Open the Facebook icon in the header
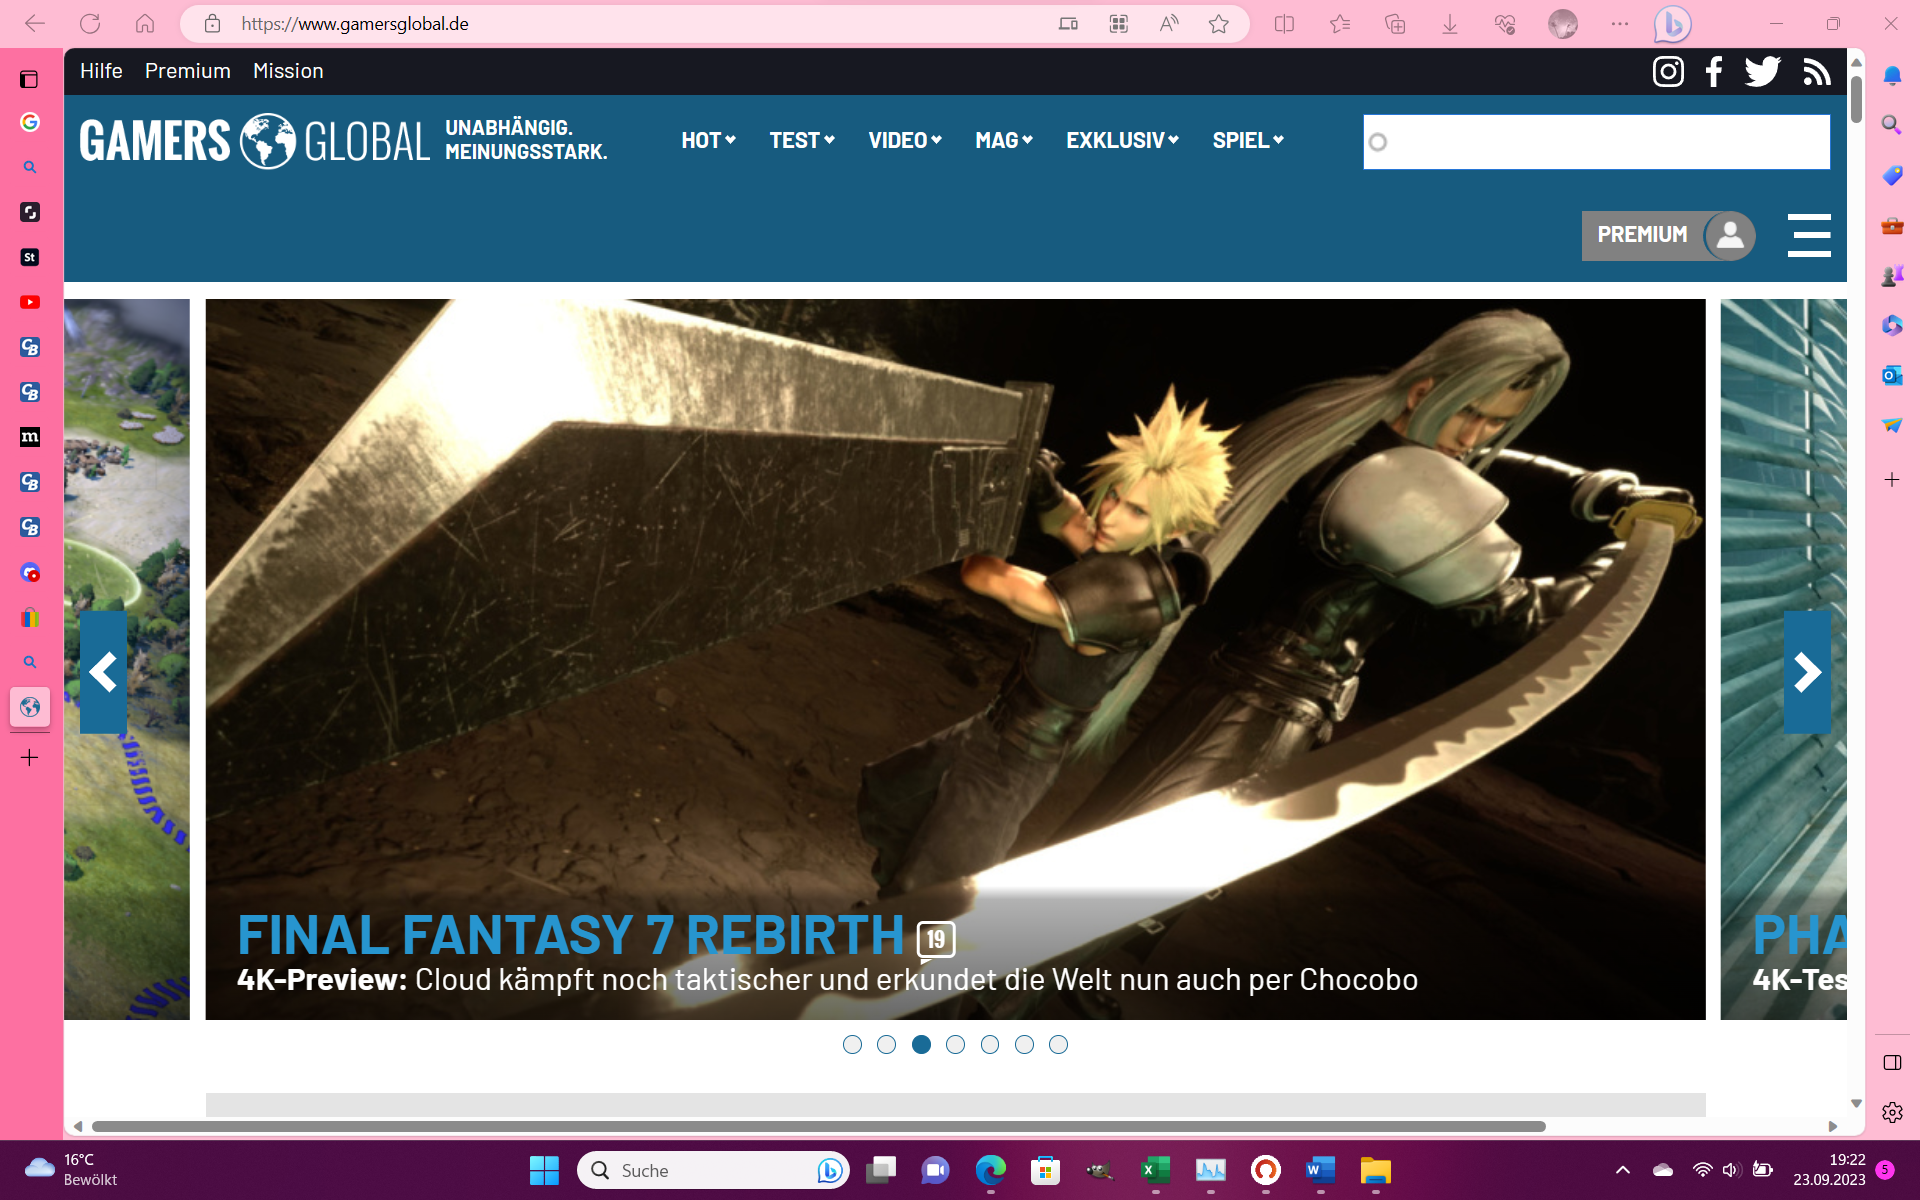The height and width of the screenshot is (1200, 1920). click(x=1713, y=71)
